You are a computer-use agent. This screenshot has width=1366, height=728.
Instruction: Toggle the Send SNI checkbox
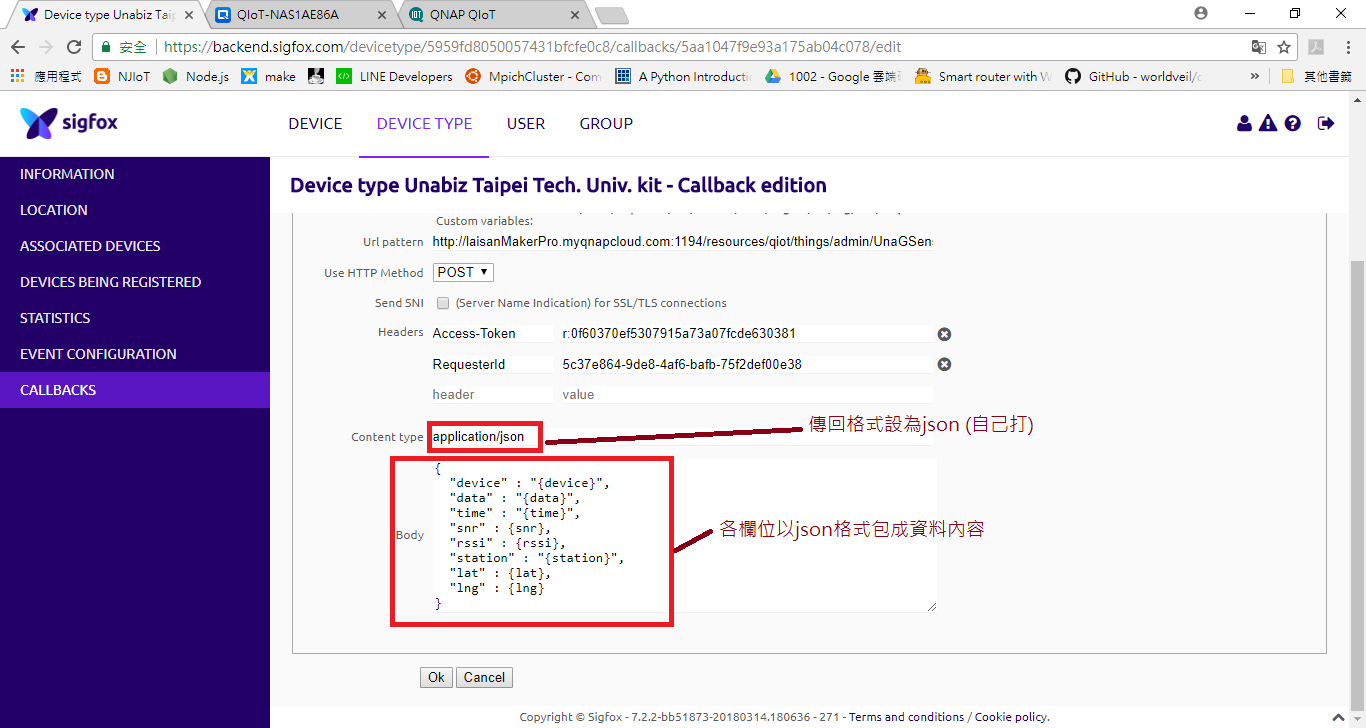[443, 303]
